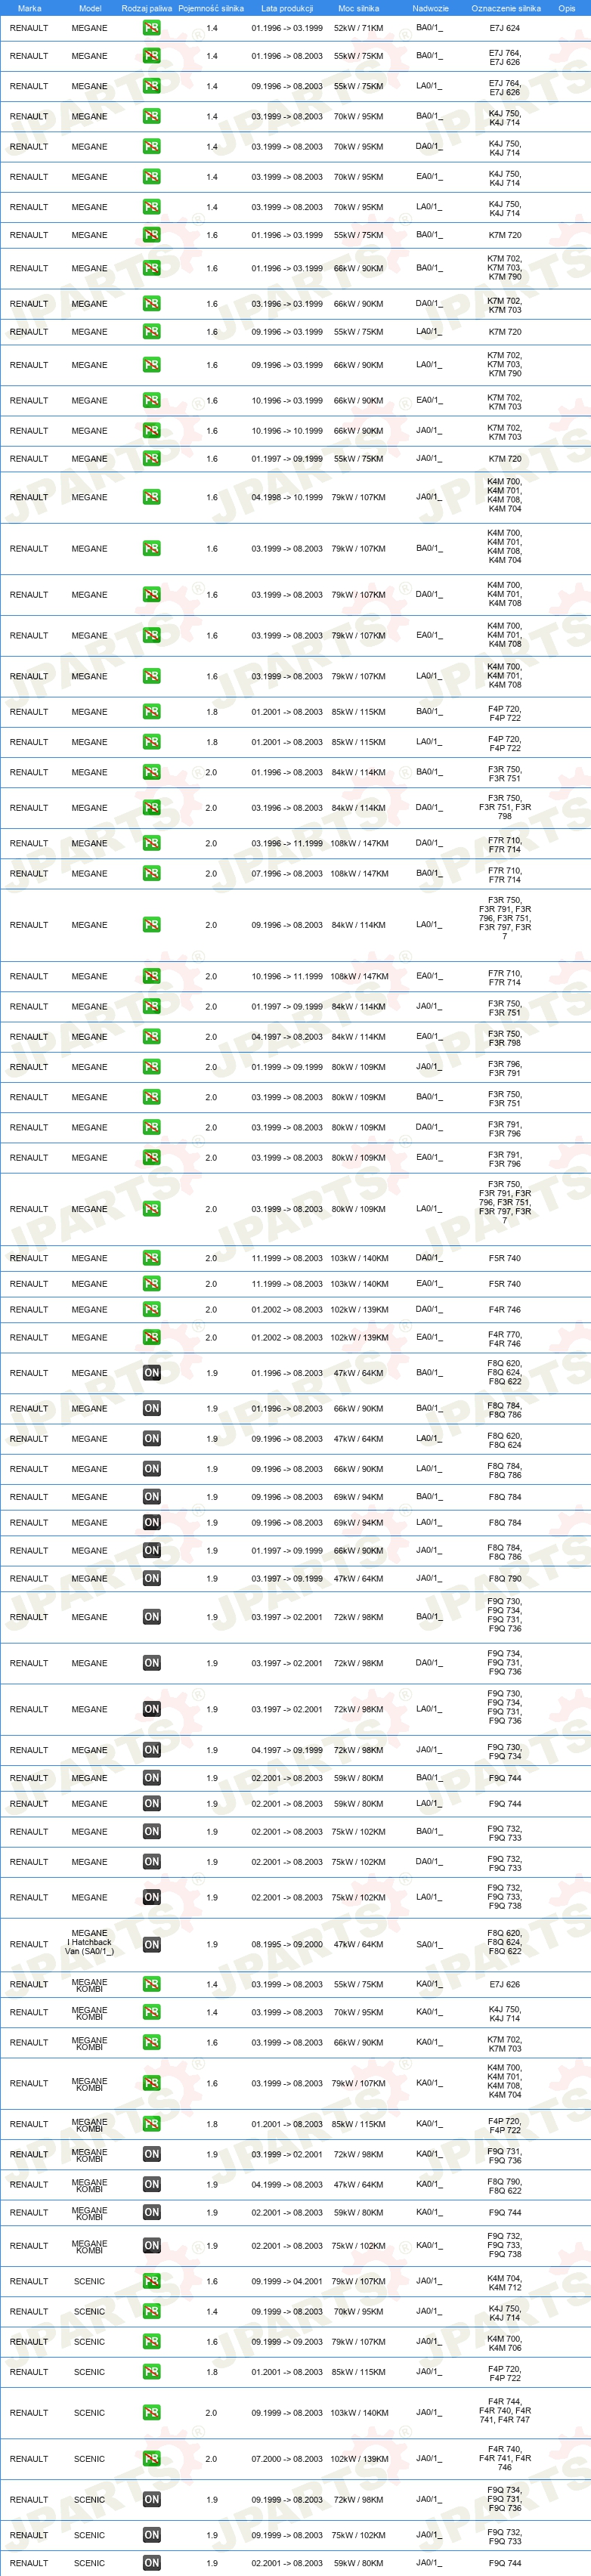The image size is (591, 2576).
Task: Select diesel ON icon in SCENIC F9Q 744 row
Action: point(151,2563)
